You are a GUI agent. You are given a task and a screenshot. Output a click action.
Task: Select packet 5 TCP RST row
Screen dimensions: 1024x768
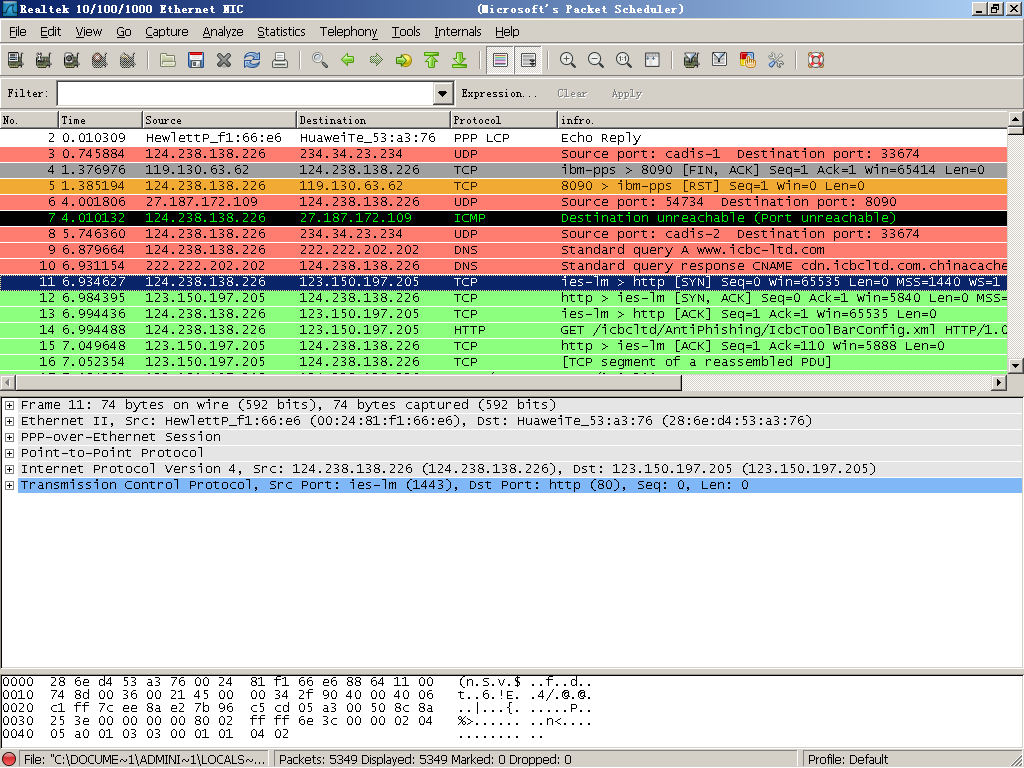(504, 185)
